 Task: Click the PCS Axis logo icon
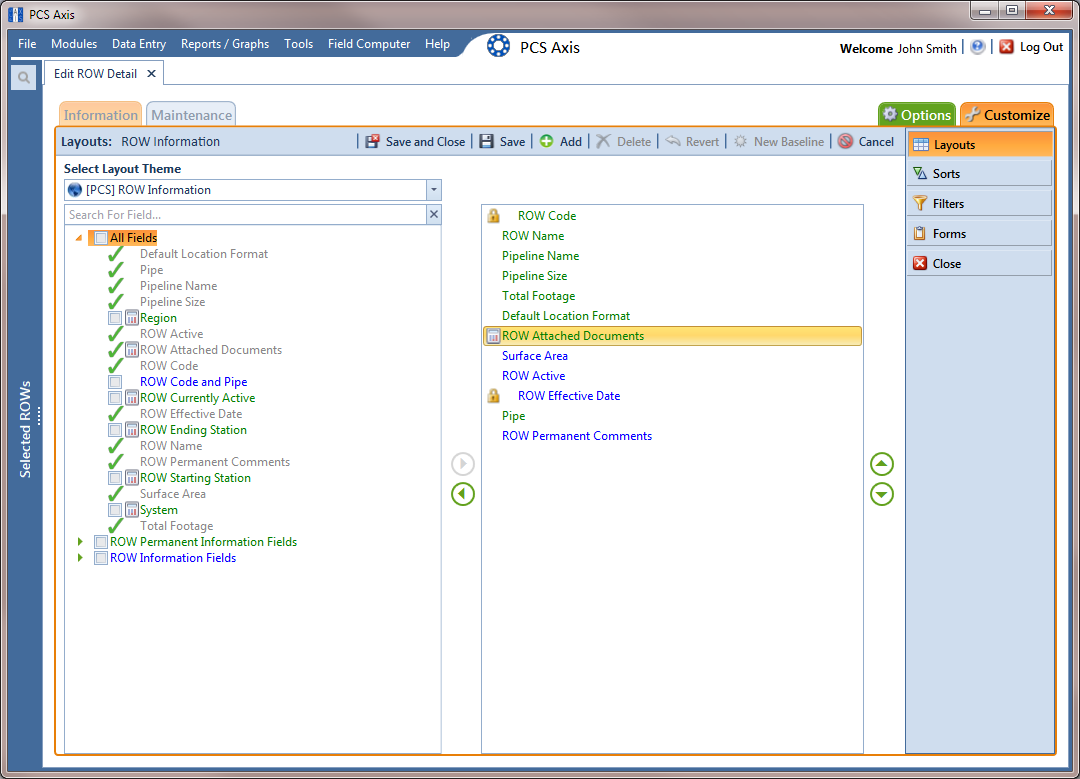coord(499,46)
